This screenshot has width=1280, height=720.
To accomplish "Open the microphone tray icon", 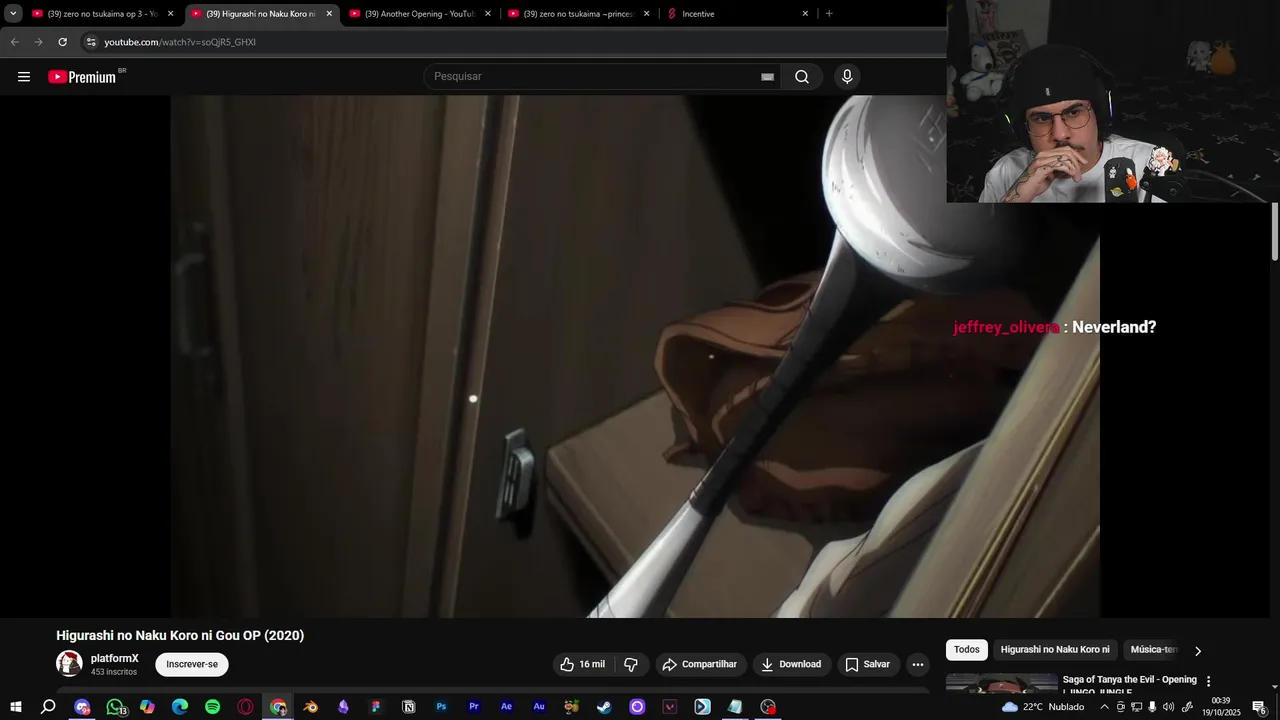I will point(1152,707).
